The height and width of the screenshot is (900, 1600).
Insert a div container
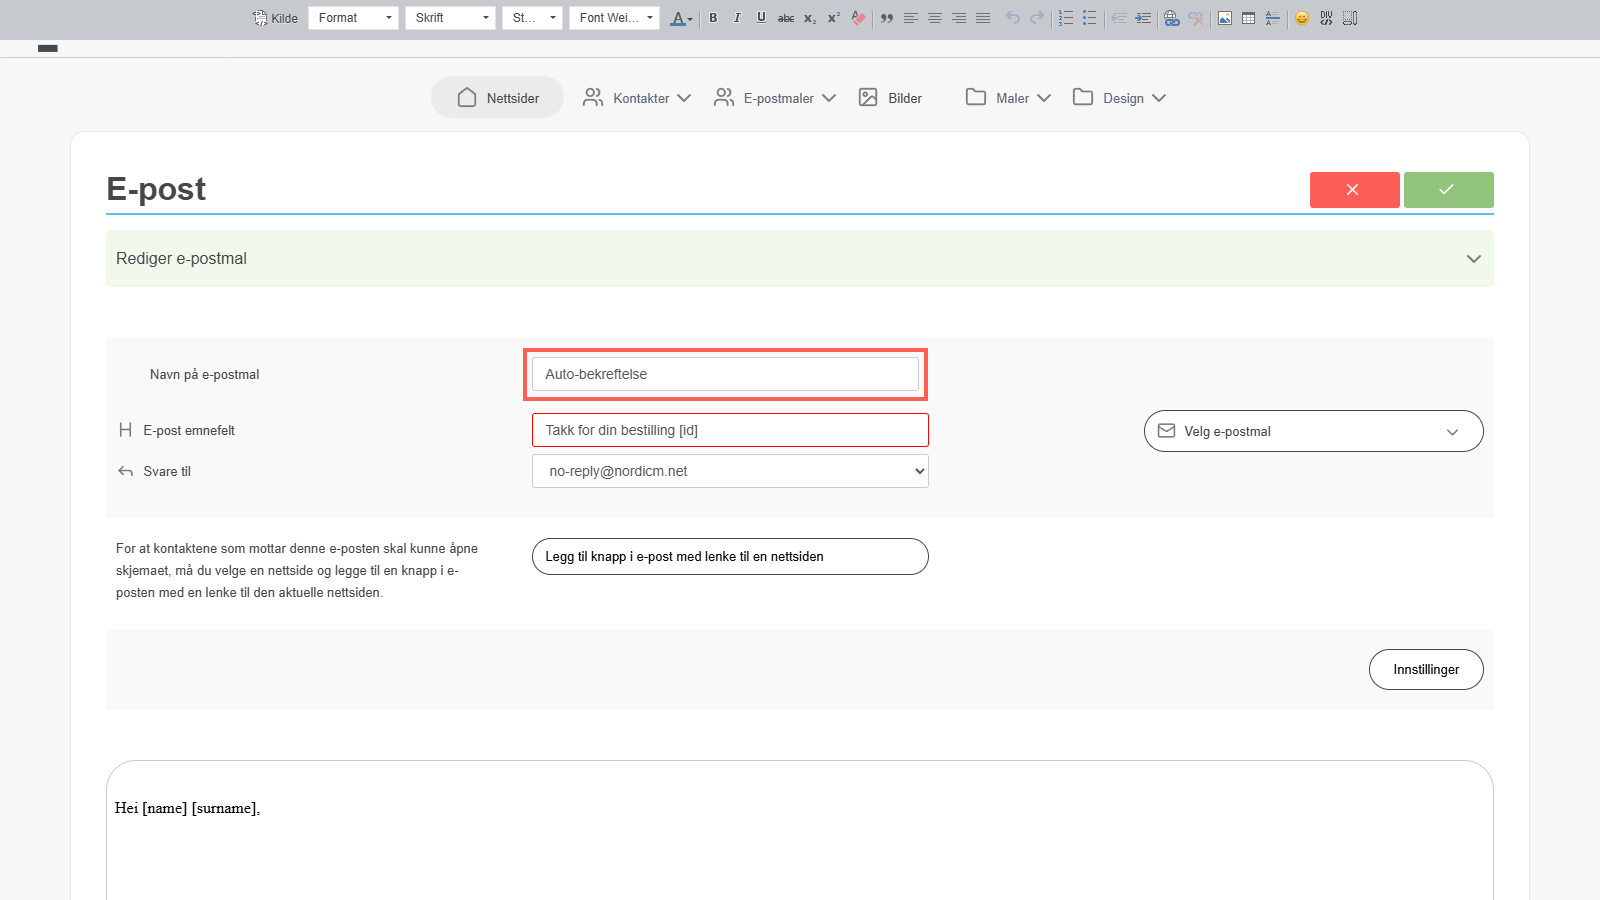coord(1326,18)
